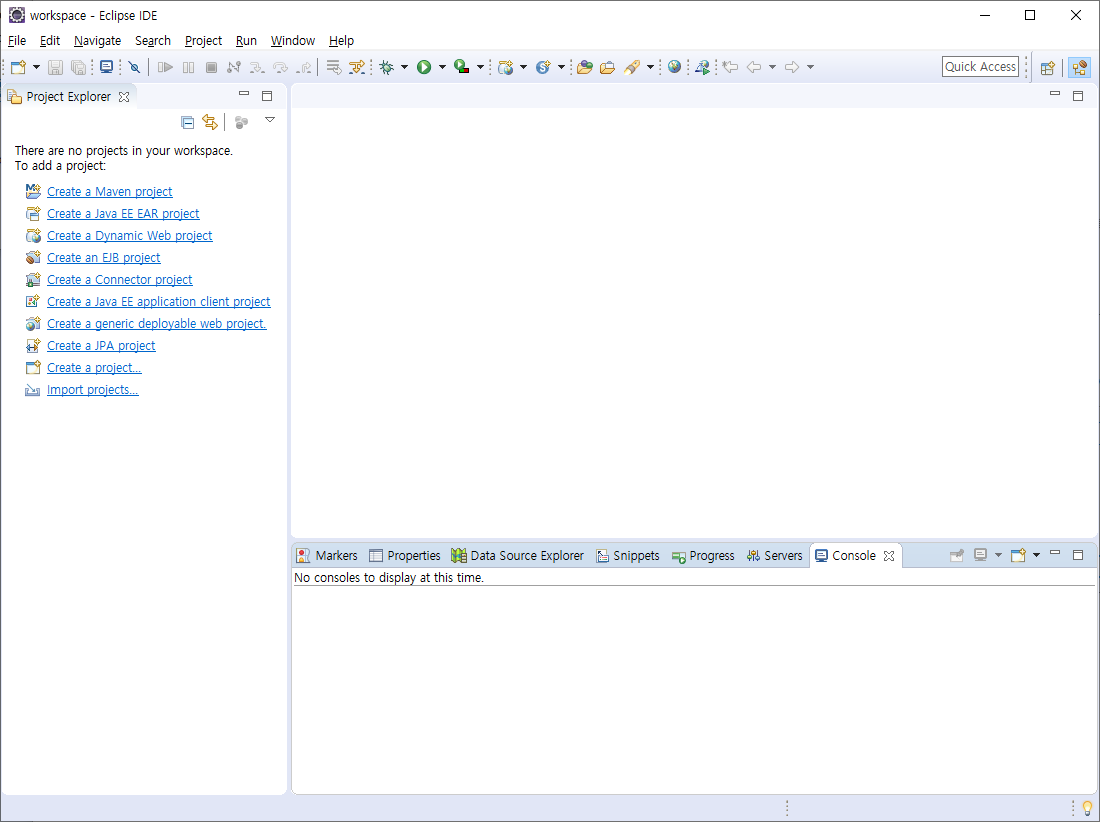This screenshot has width=1100, height=822.
Task: Click the Launch Web Service Explorer icon
Action: 702,67
